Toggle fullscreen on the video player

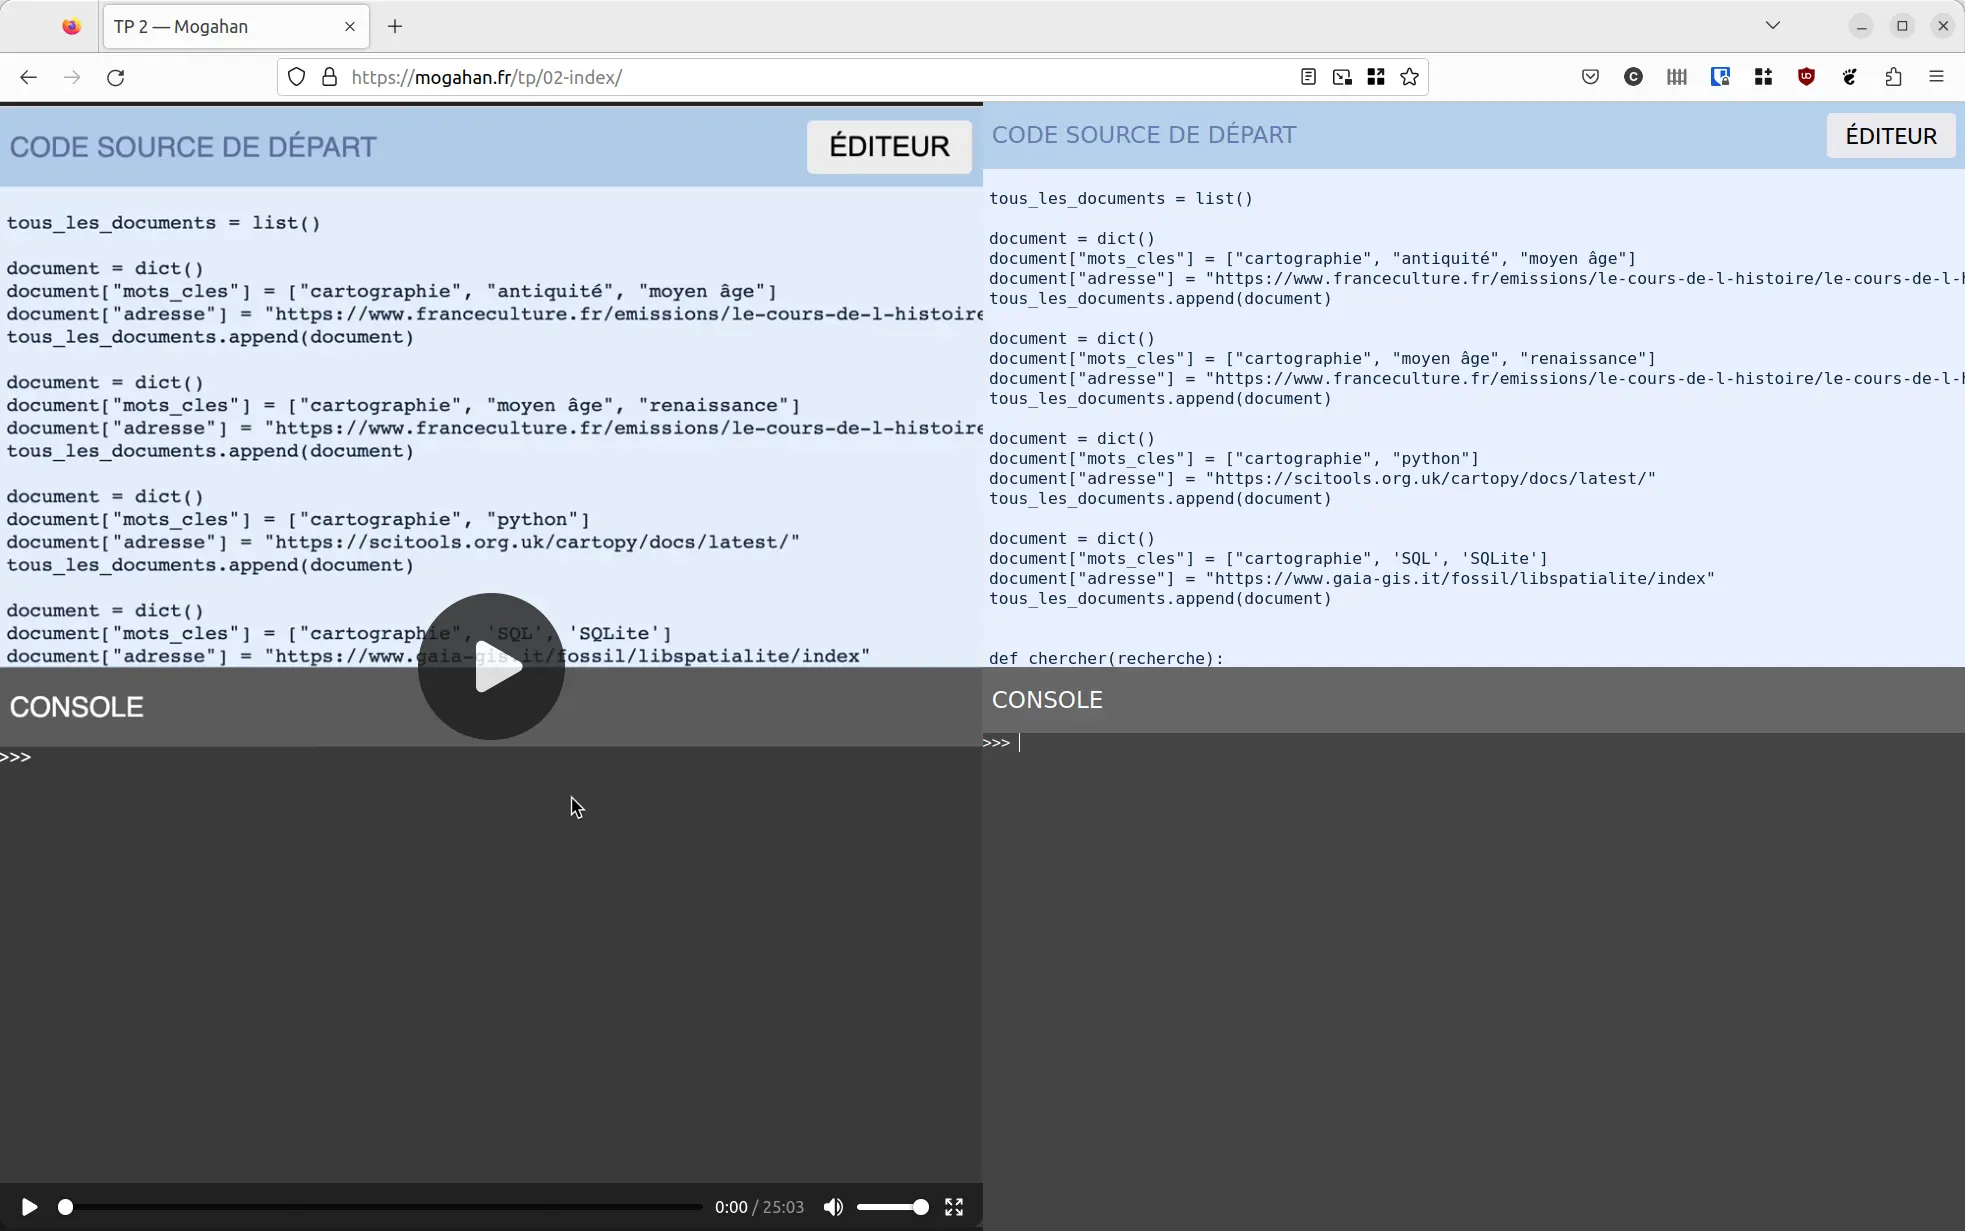[954, 1207]
